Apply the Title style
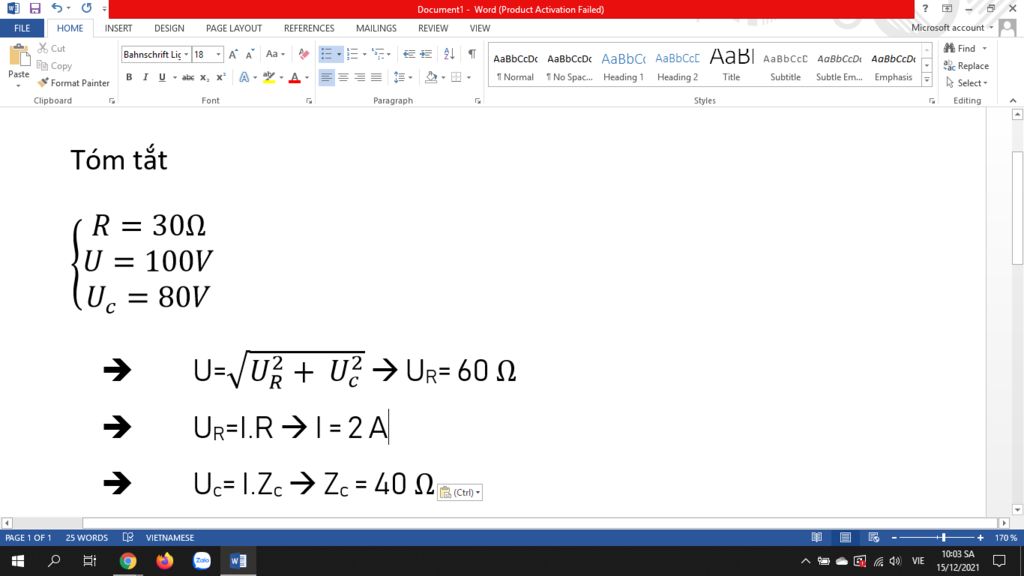Image resolution: width=1024 pixels, height=576 pixels. (x=731, y=66)
